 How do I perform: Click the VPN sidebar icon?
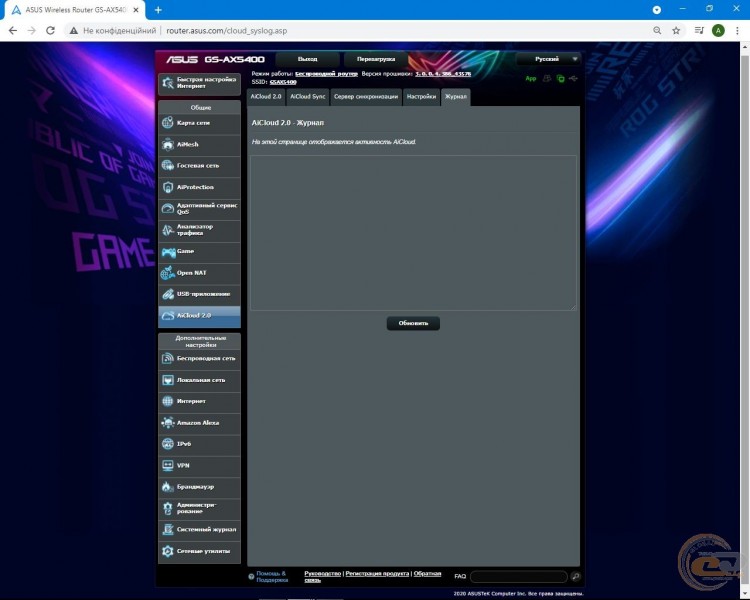click(x=167, y=465)
